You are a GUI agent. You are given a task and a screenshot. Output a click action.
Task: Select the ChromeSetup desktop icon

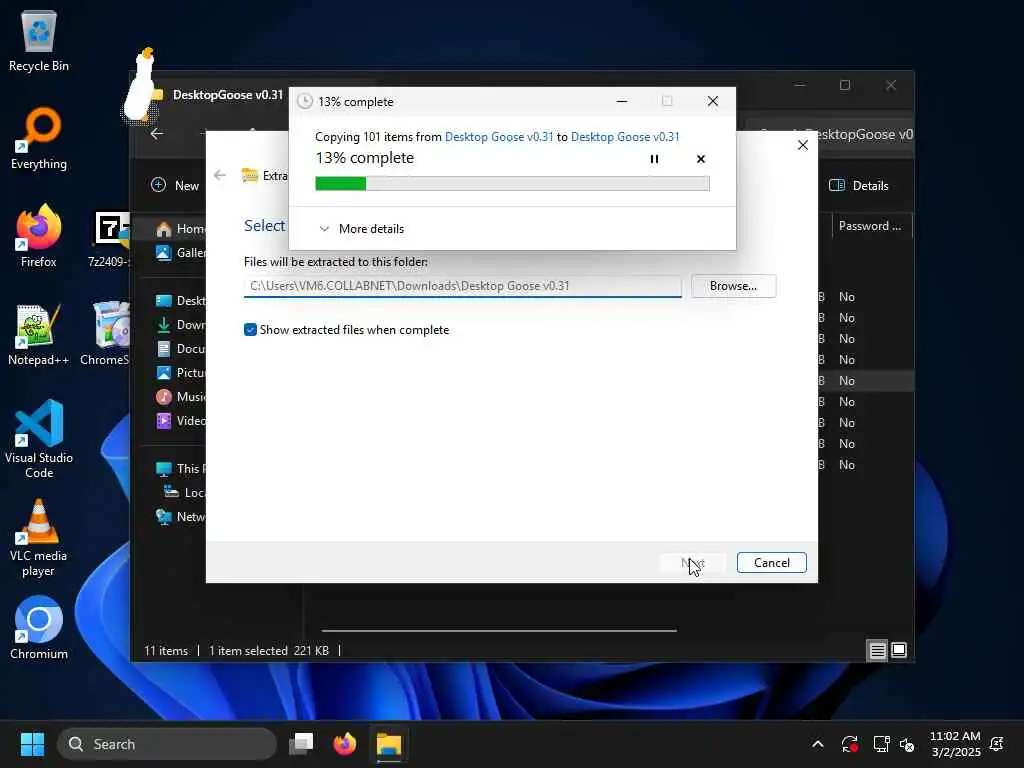tap(105, 334)
